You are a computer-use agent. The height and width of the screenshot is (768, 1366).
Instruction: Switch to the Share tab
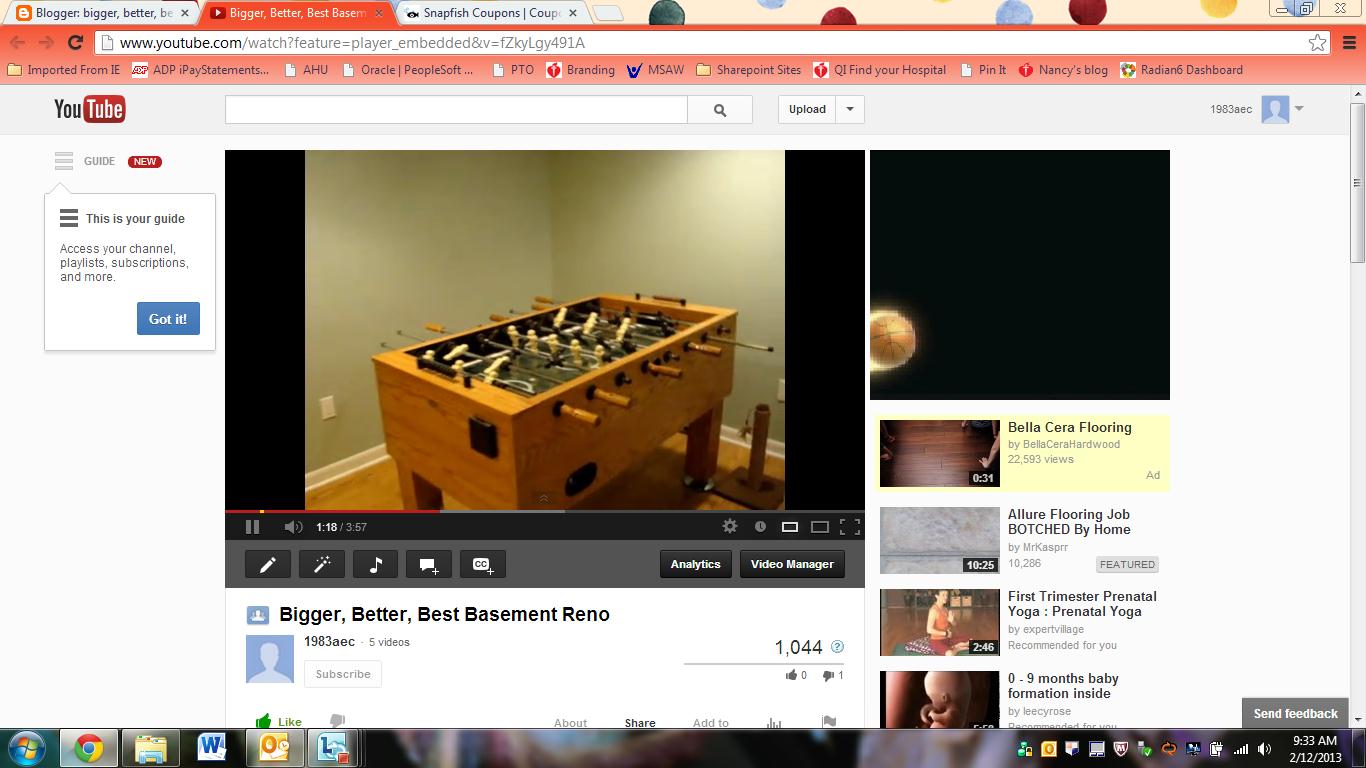[640, 723]
